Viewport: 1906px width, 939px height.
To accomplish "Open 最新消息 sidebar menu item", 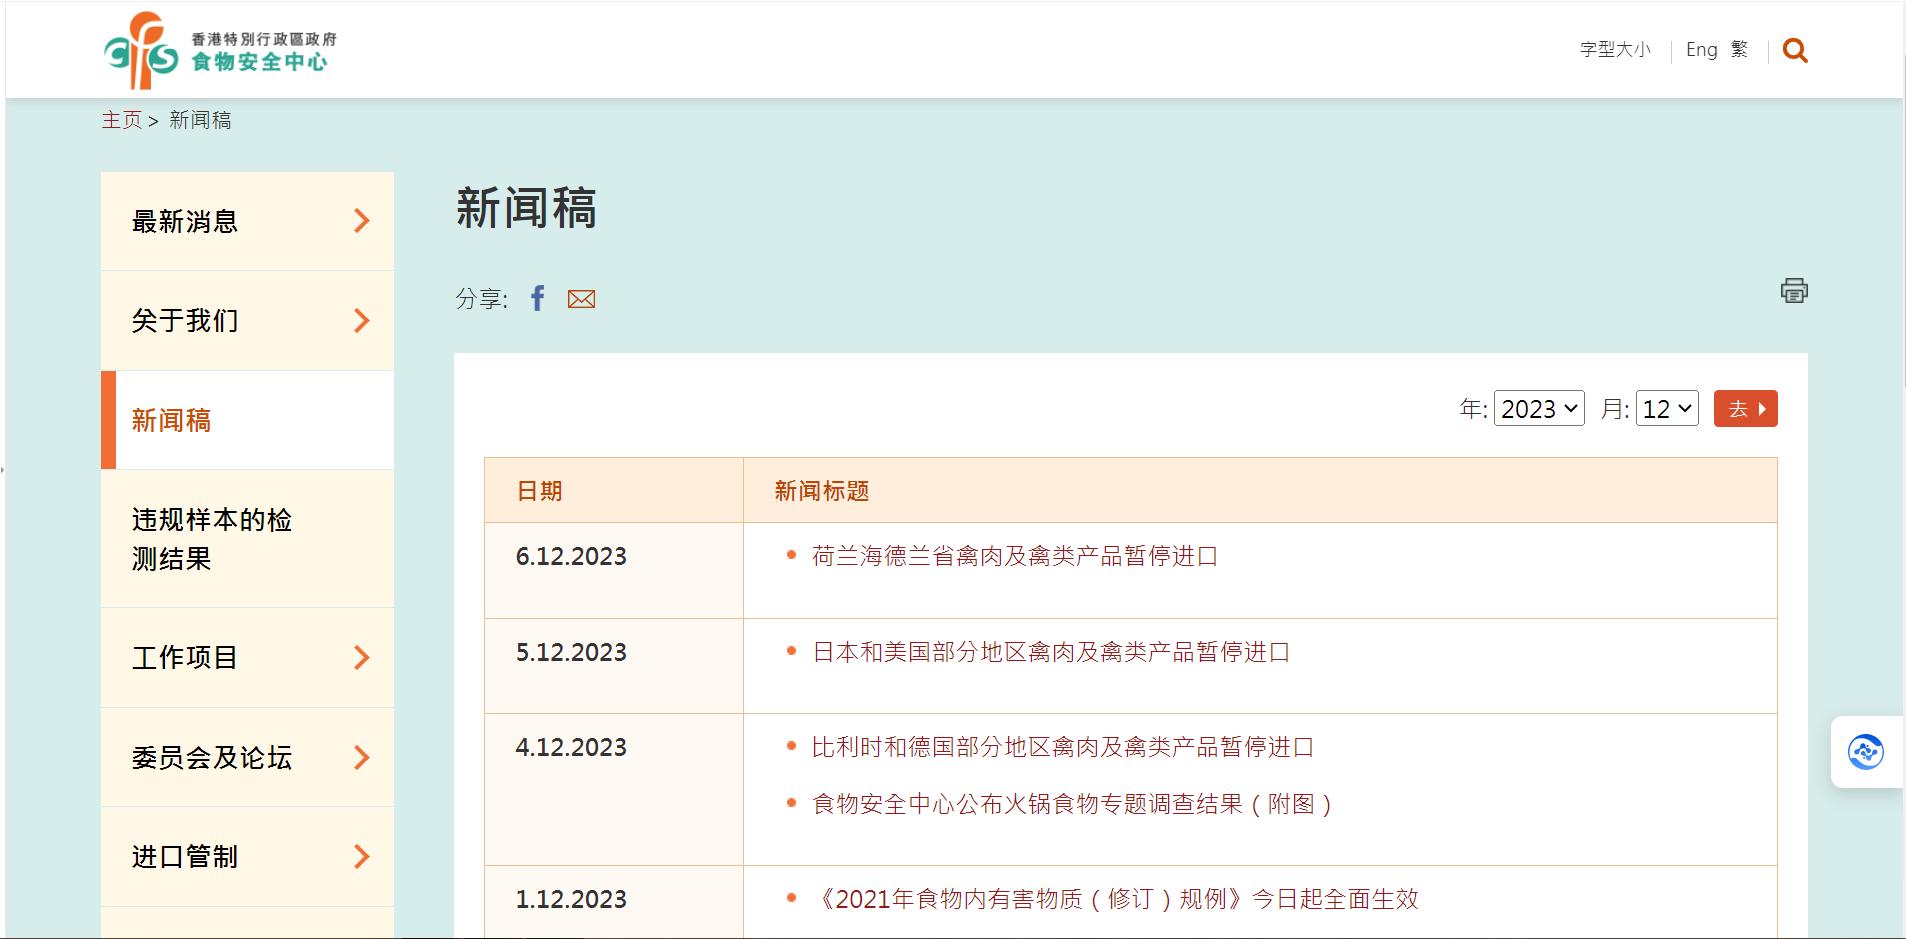I will (x=247, y=221).
